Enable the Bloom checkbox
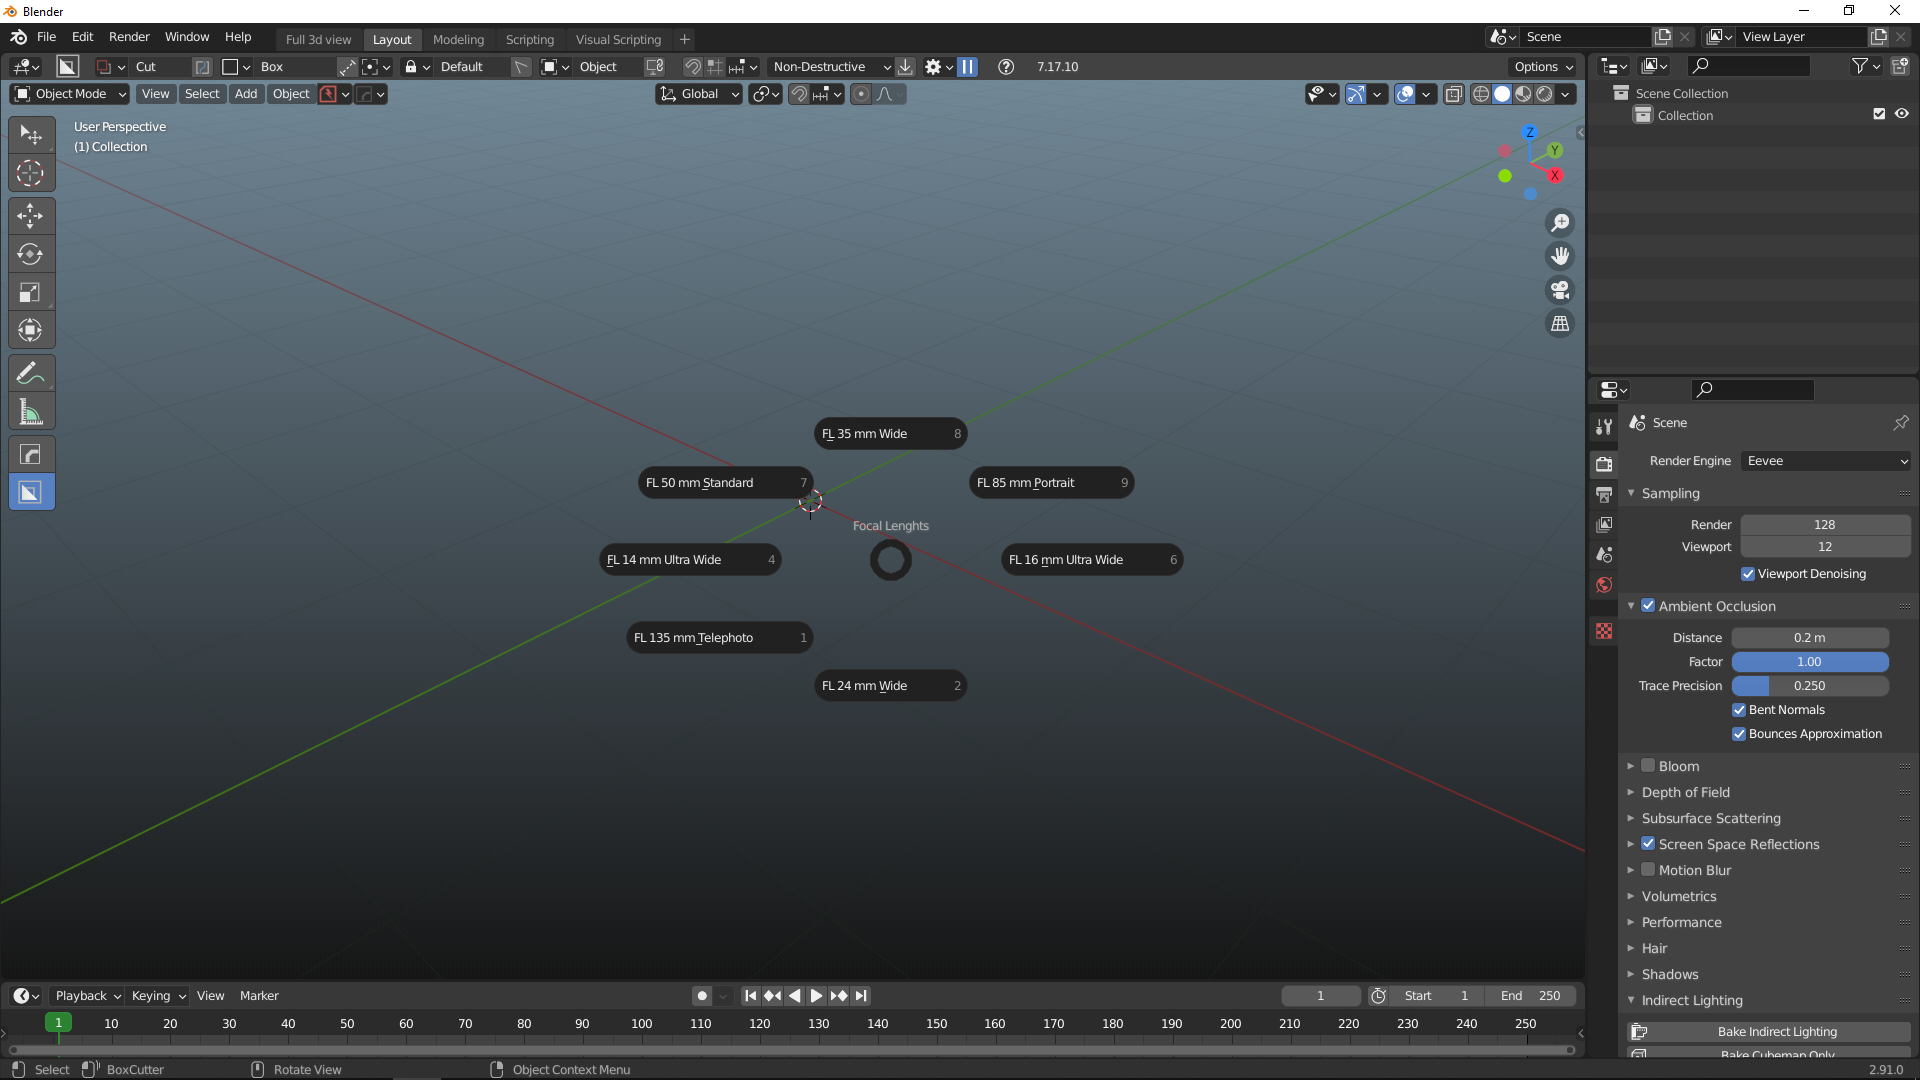Viewport: 1920px width, 1080px height. point(1646,766)
